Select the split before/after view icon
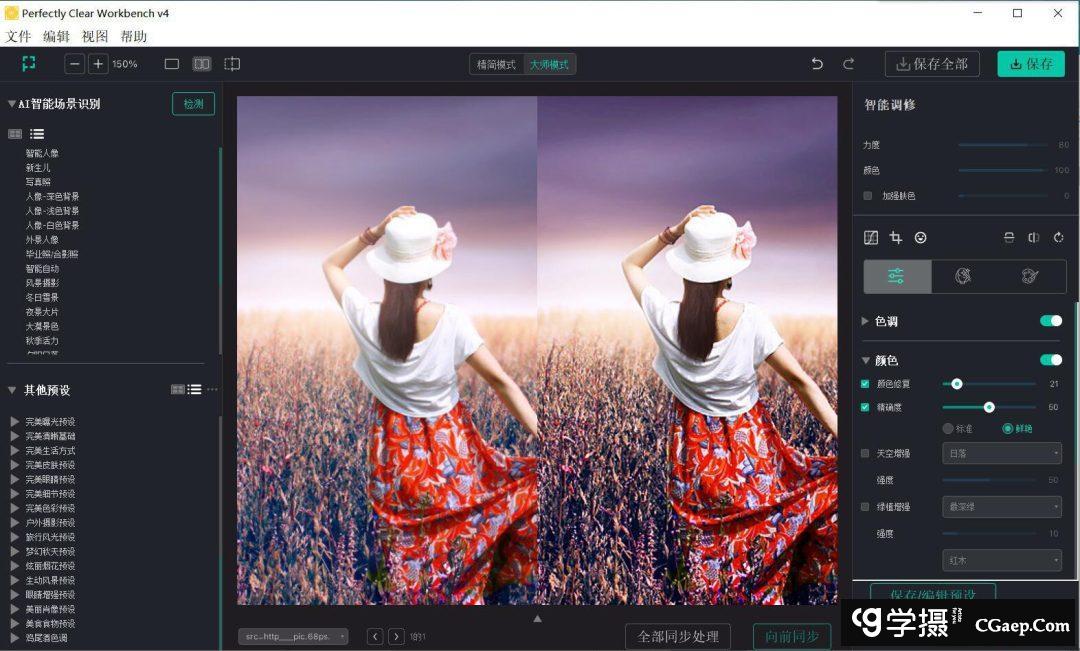The height and width of the screenshot is (651, 1080). (x=202, y=64)
